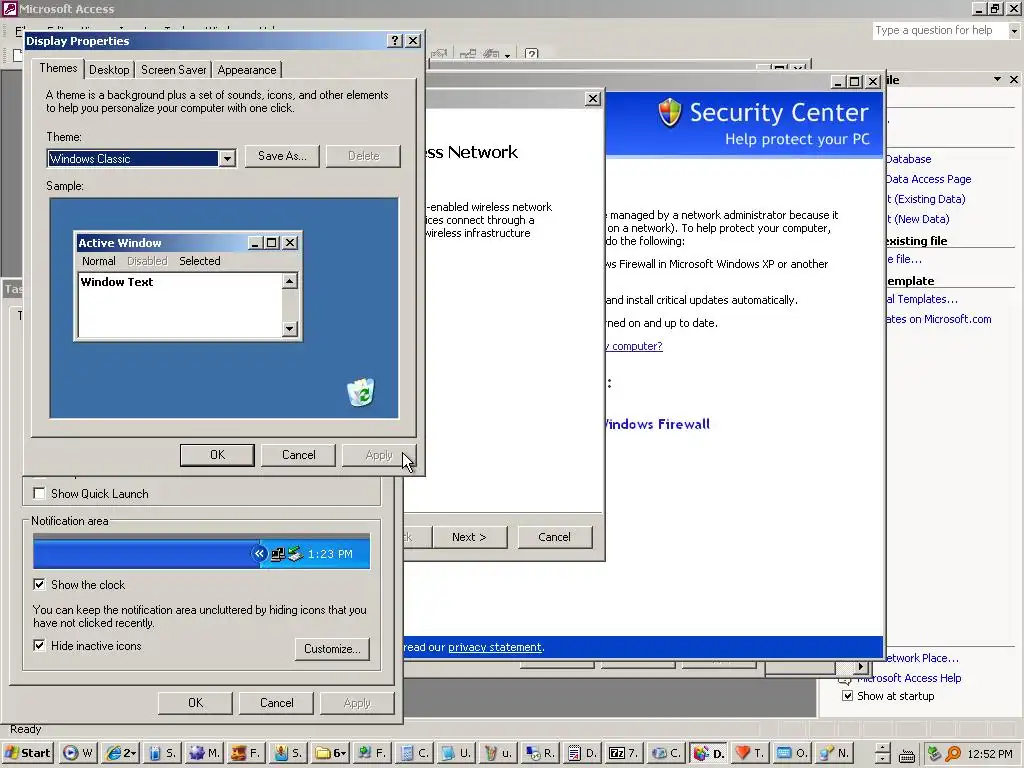The width and height of the screenshot is (1024, 768).
Task: Click the Microsoft Access title bar key icon
Action: [10, 8]
